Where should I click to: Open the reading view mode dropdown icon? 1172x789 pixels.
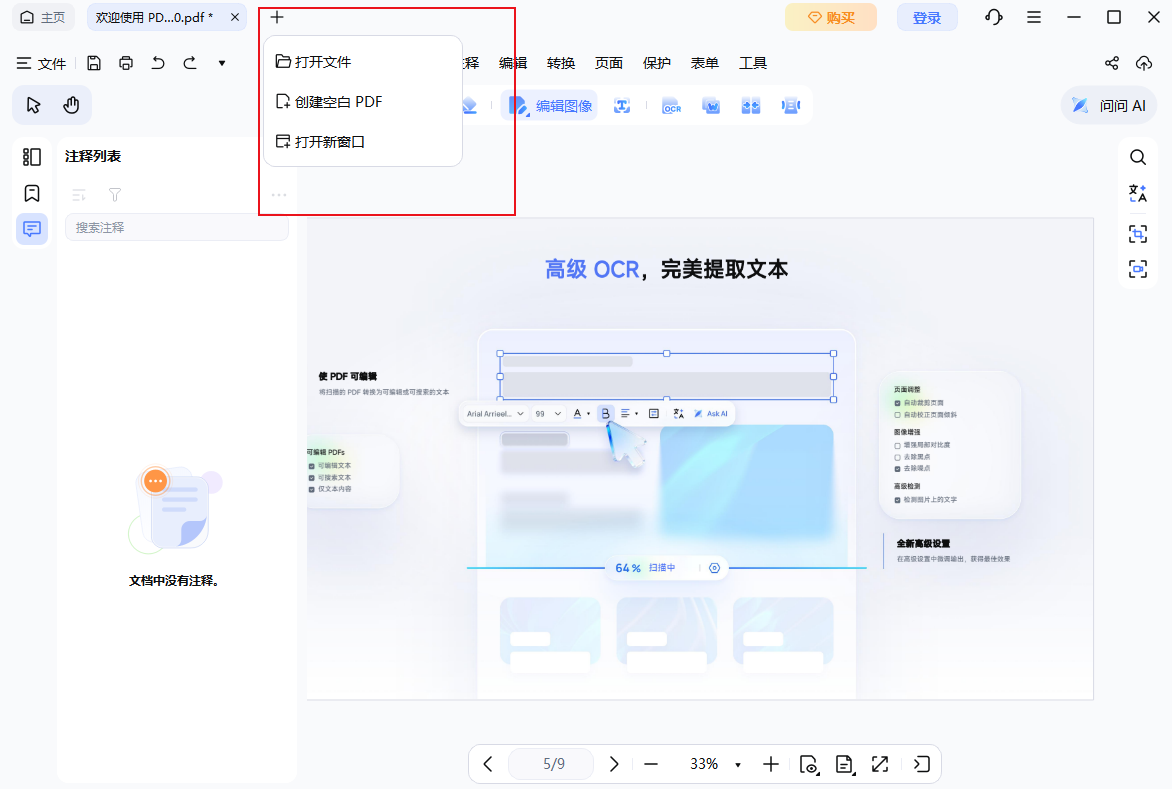[x=809, y=764]
